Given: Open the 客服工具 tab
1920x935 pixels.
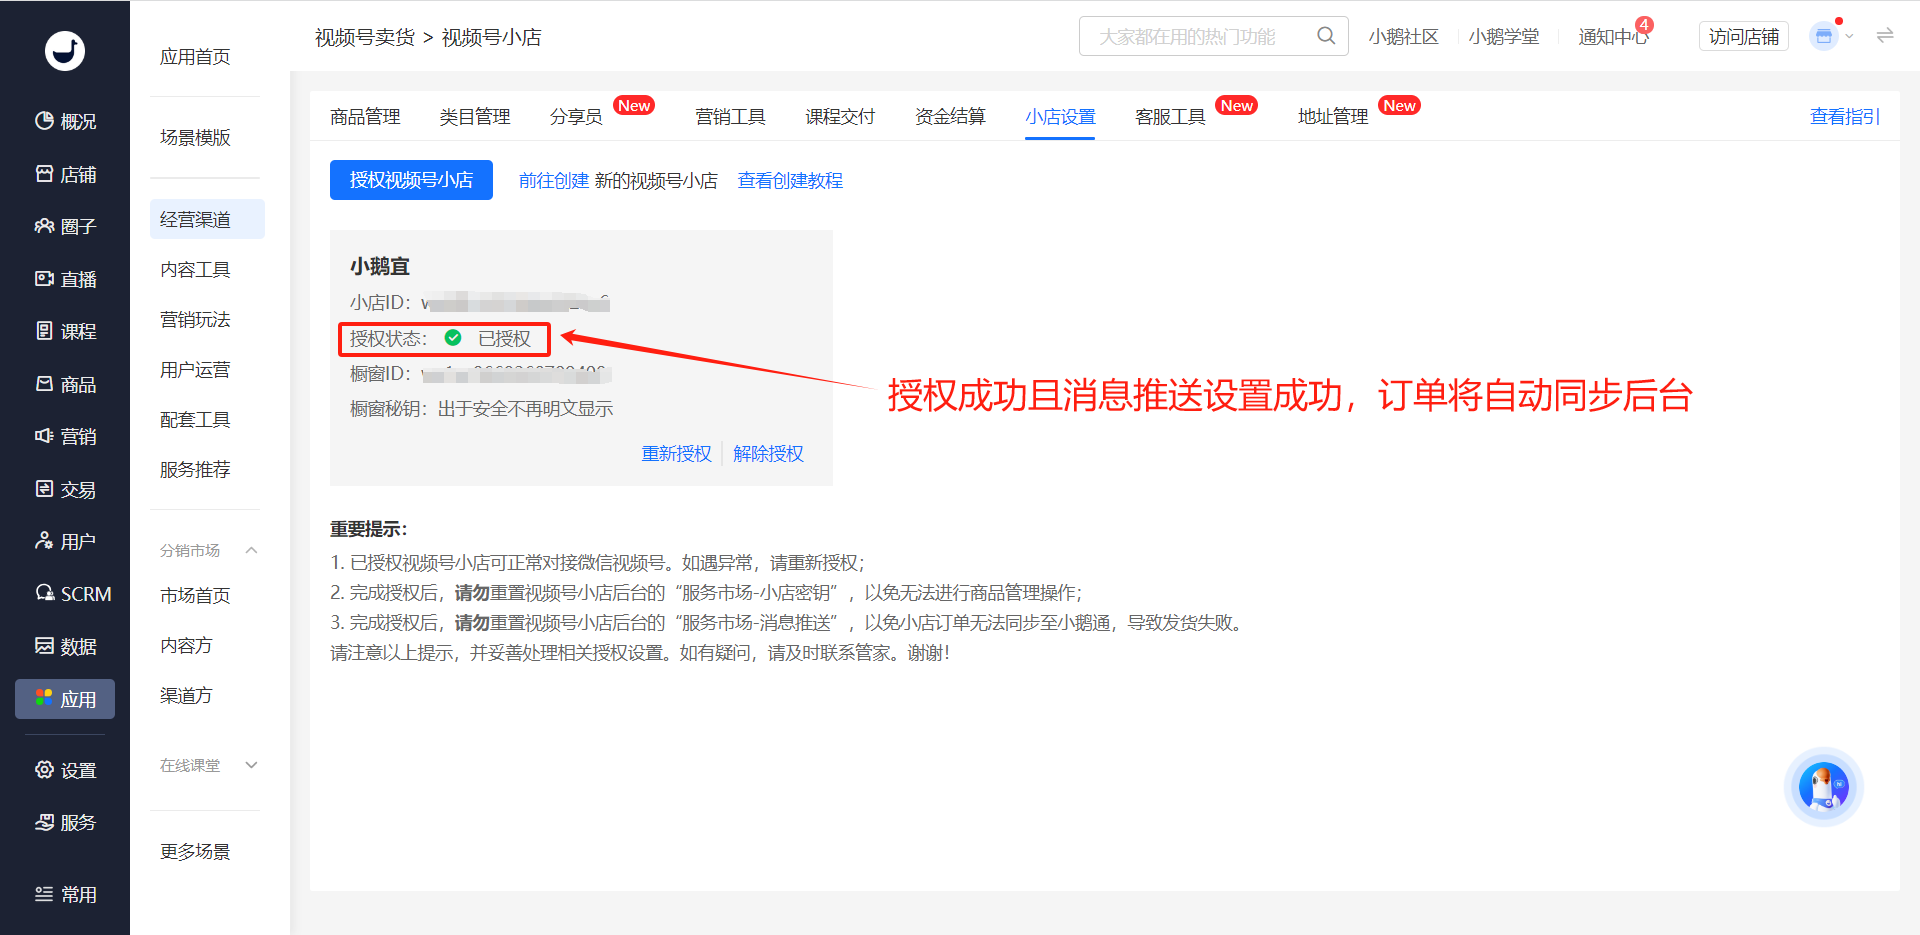Looking at the screenshot, I should 1170,117.
